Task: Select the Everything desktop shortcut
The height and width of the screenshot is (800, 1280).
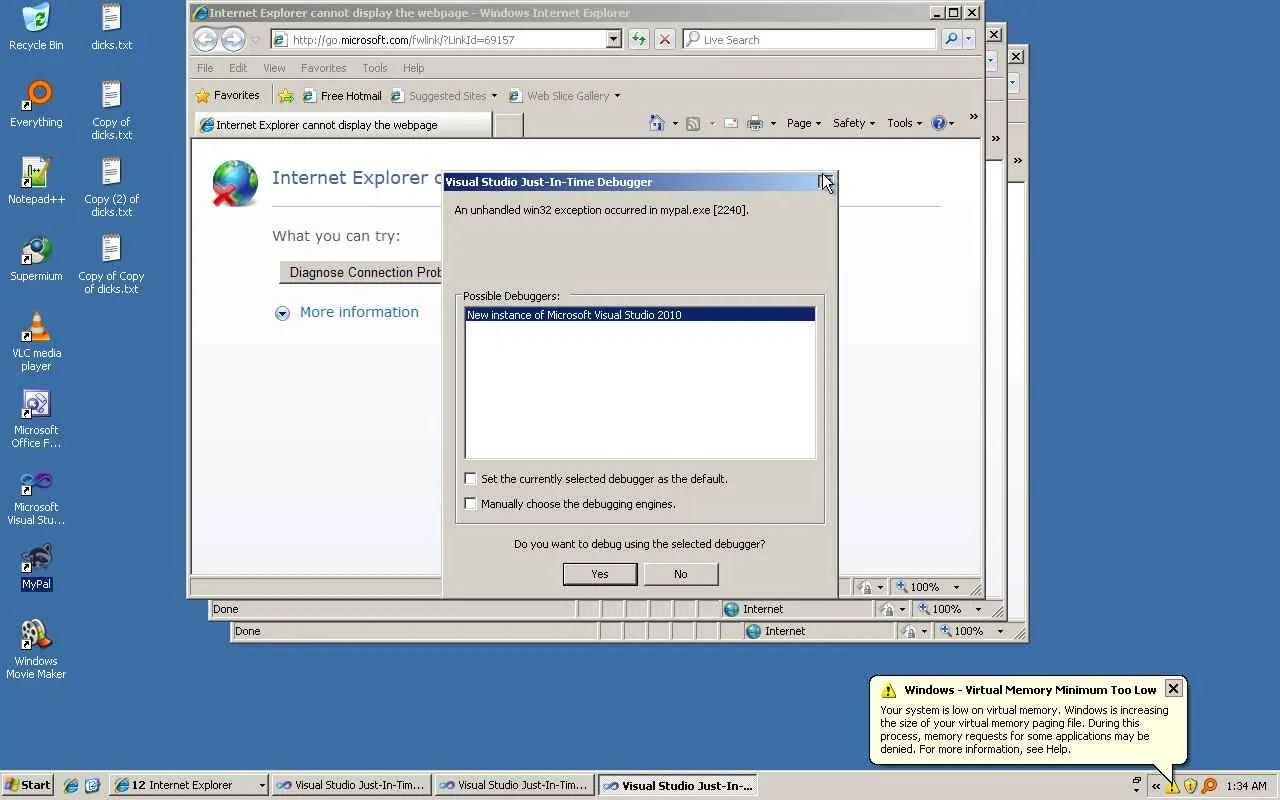Action: (x=36, y=104)
